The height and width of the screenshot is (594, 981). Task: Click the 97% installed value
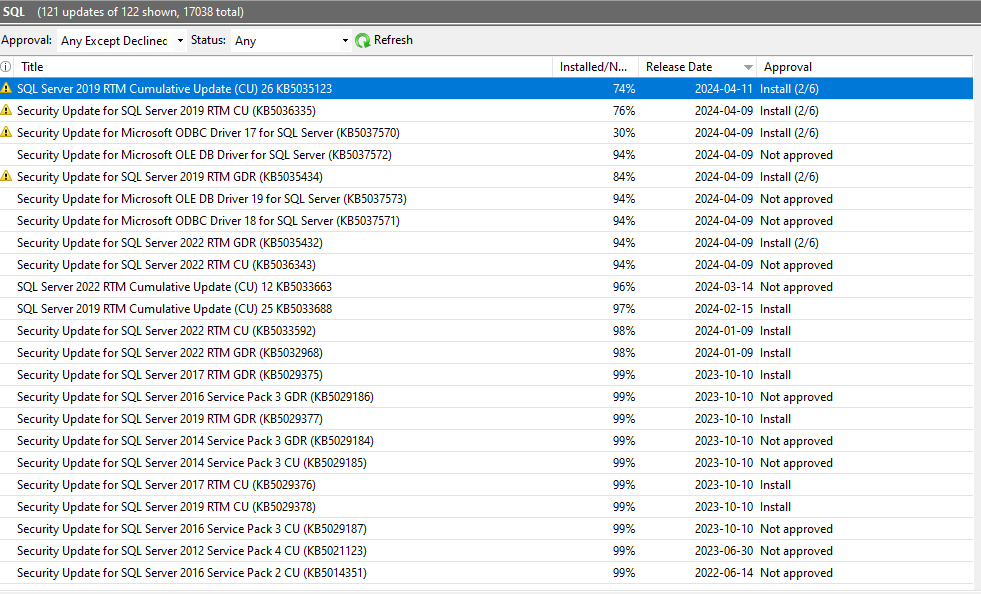pyautogui.click(x=624, y=309)
